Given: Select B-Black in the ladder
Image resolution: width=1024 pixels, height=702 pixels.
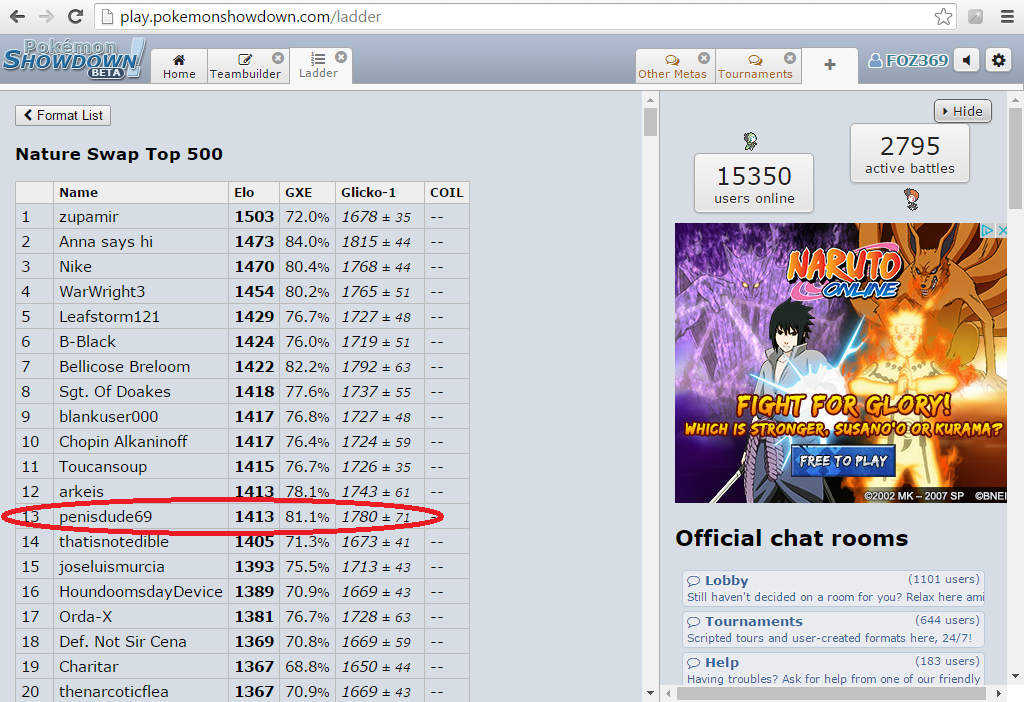Looking at the screenshot, I should [x=88, y=342].
